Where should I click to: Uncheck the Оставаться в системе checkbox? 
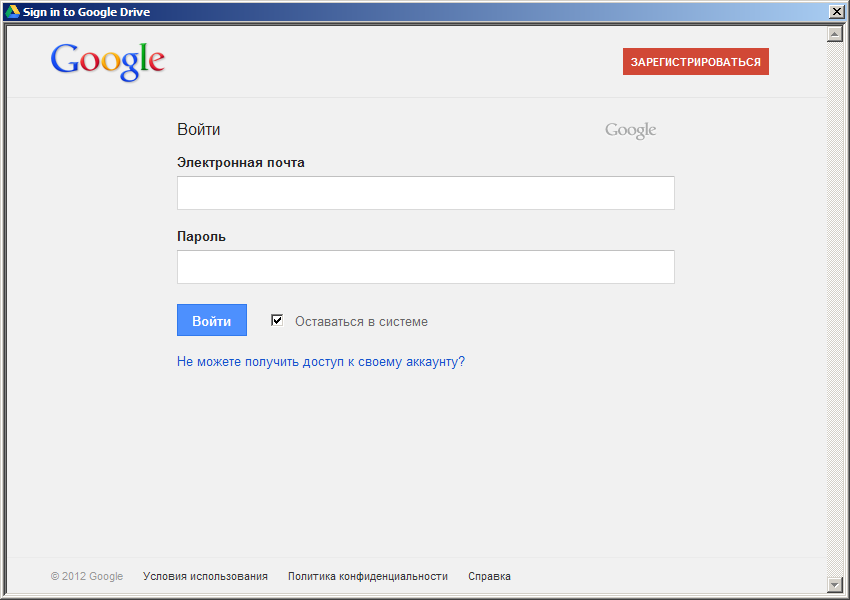(x=277, y=320)
